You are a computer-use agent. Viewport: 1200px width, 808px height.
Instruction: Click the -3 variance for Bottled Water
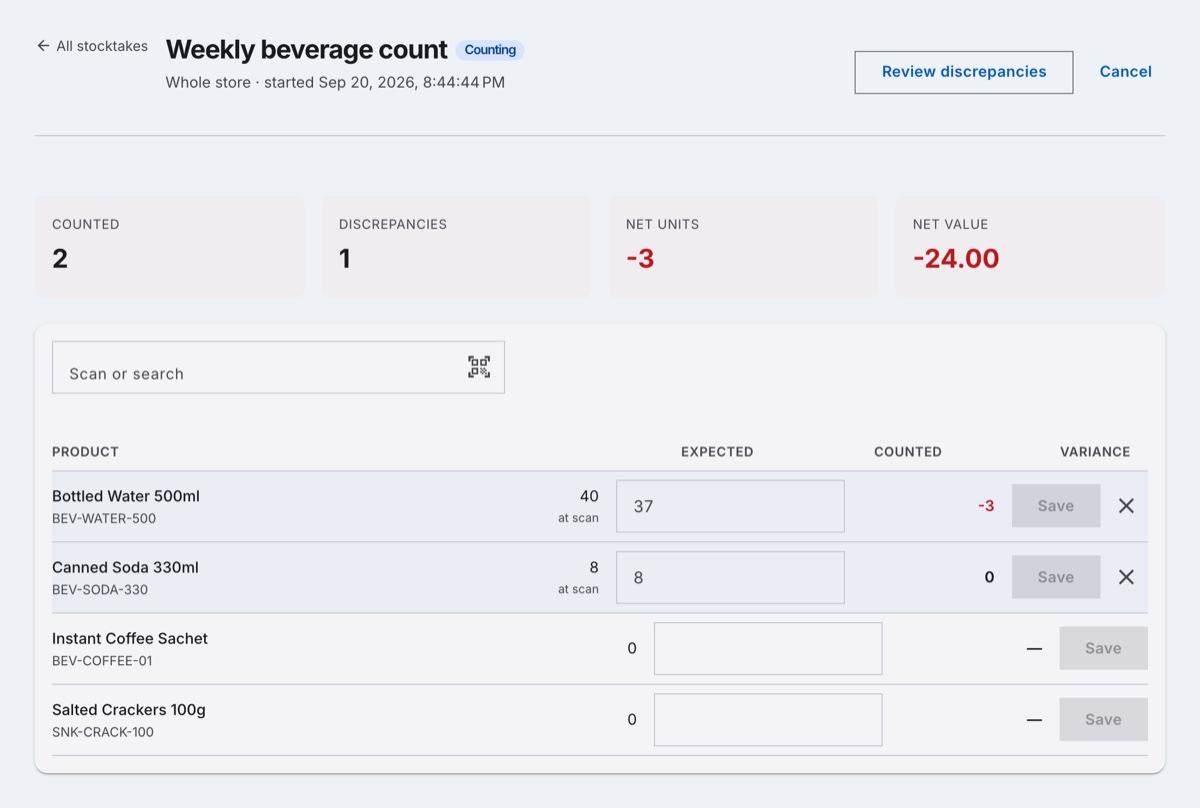986,506
